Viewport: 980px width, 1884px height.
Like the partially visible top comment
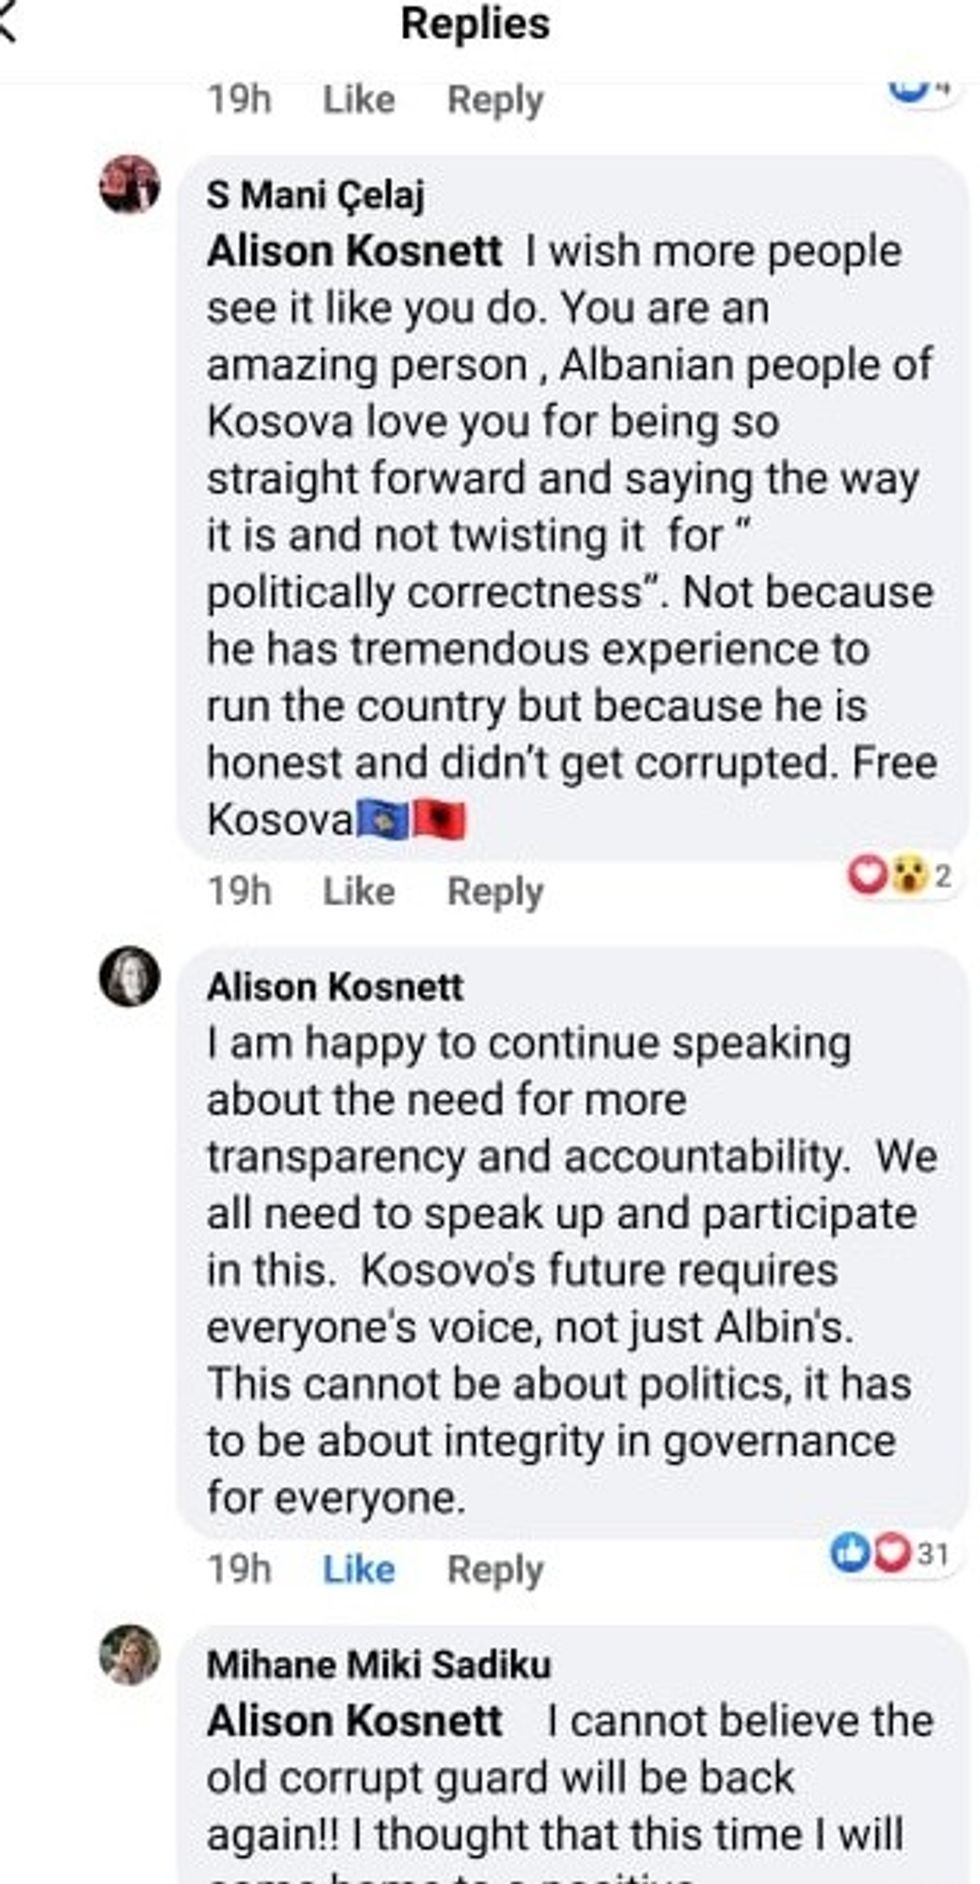[359, 100]
